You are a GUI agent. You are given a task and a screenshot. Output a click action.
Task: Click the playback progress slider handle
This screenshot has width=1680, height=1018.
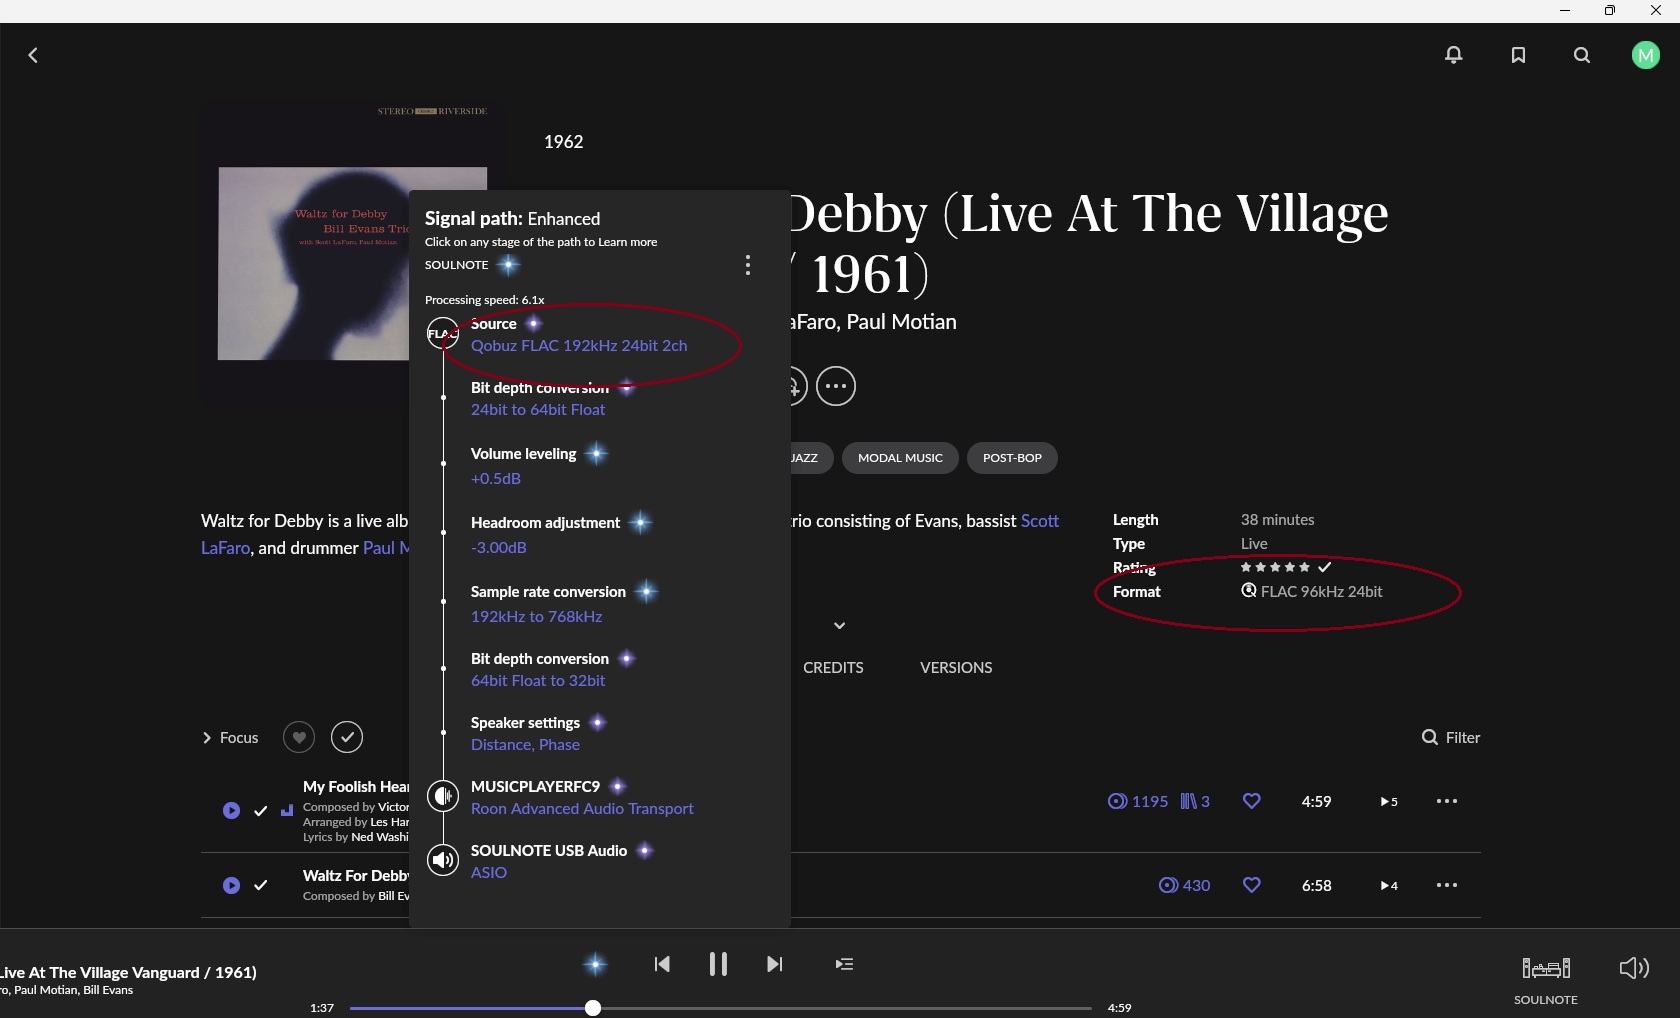[593, 1008]
